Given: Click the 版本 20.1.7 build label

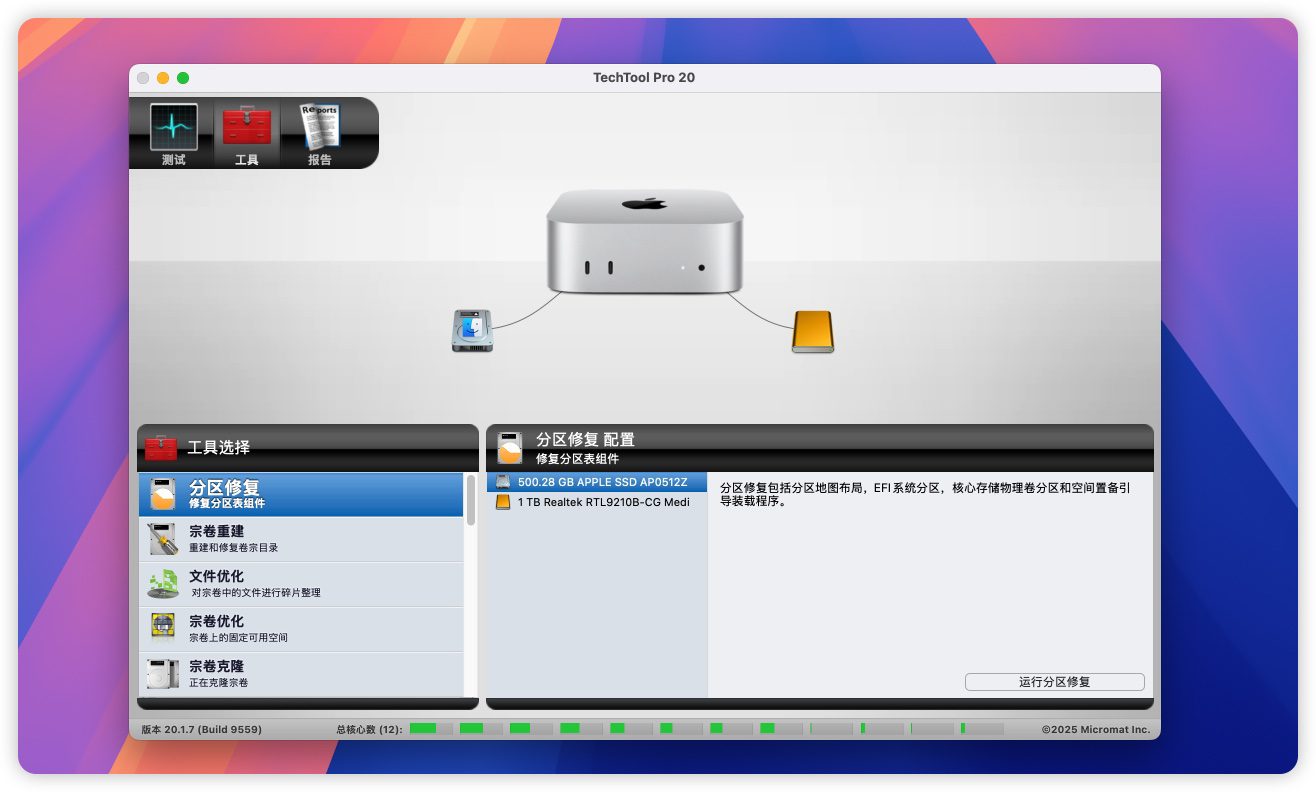Looking at the screenshot, I should click(201, 730).
